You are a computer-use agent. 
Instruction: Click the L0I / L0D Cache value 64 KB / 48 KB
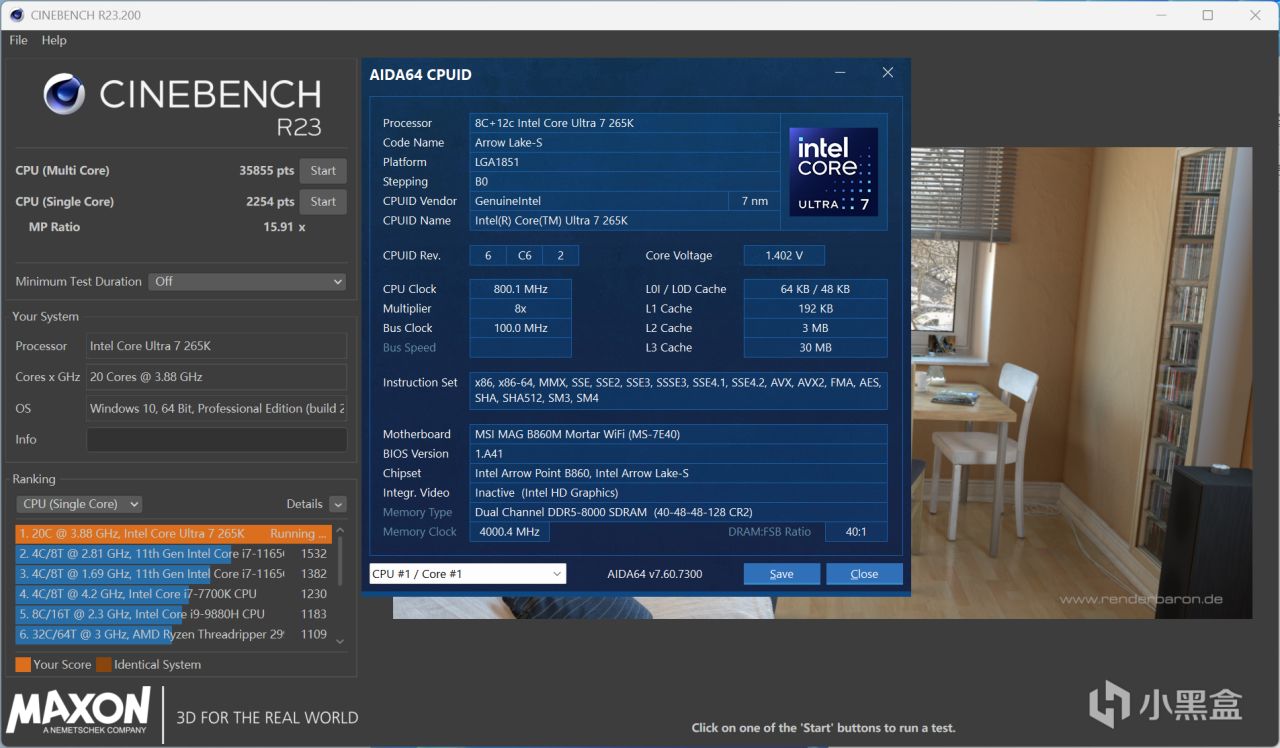point(815,289)
